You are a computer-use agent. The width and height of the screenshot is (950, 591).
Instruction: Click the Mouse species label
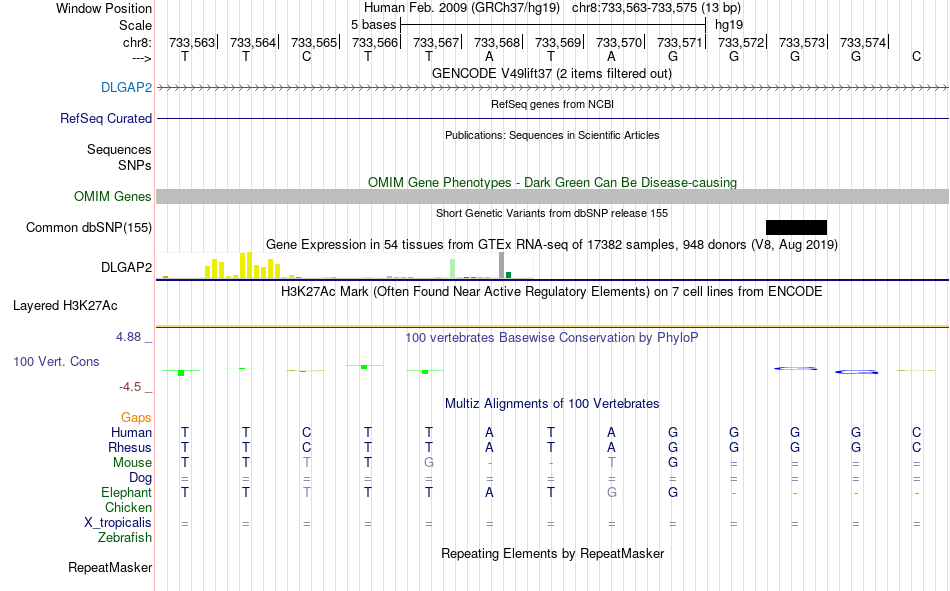click(x=132, y=462)
